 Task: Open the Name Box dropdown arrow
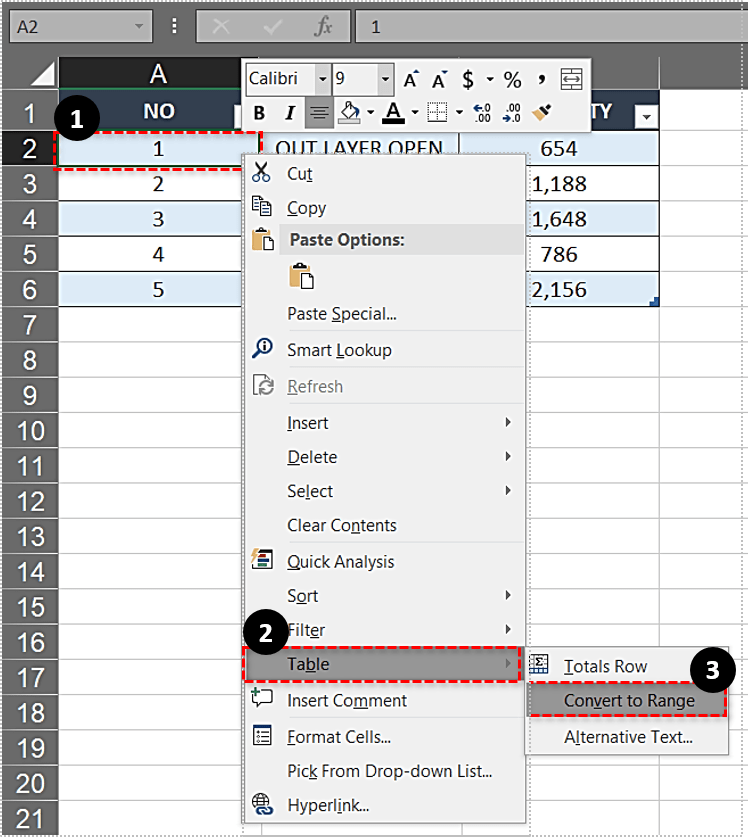tap(139, 27)
